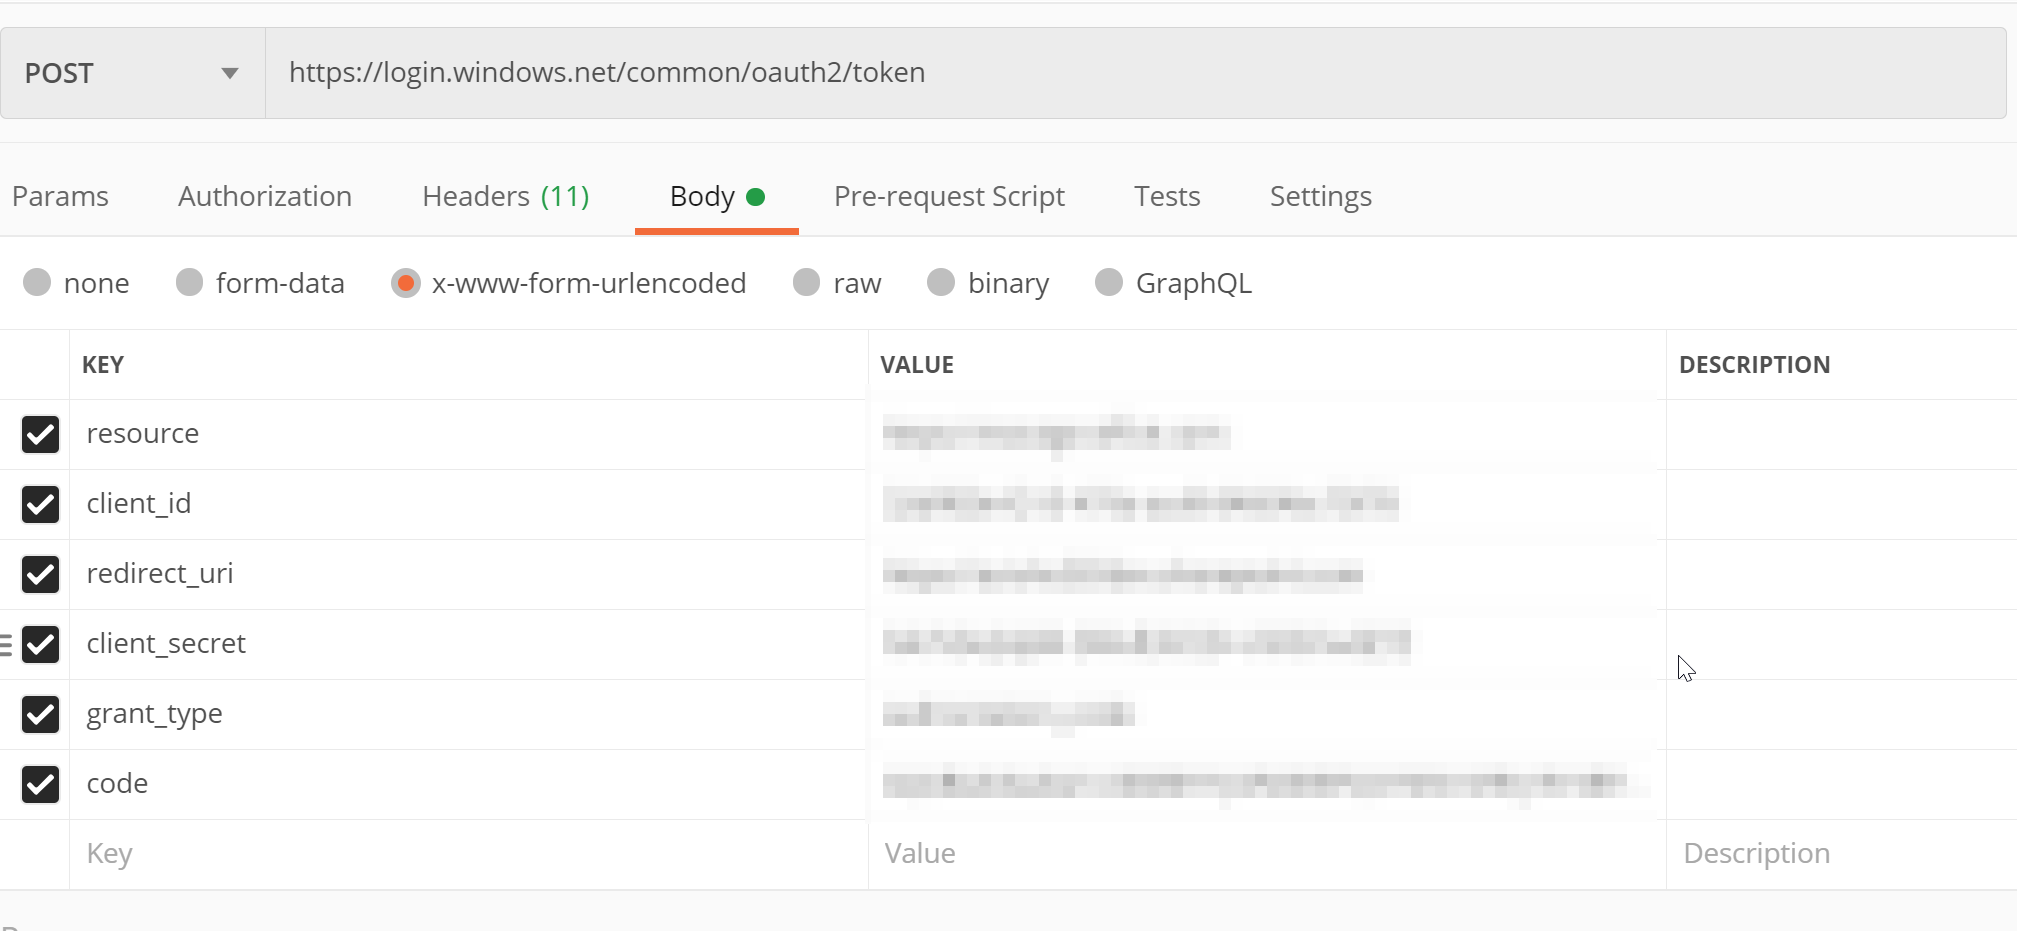Open the Headers (11) tab
This screenshot has width=2017, height=931.
click(505, 196)
